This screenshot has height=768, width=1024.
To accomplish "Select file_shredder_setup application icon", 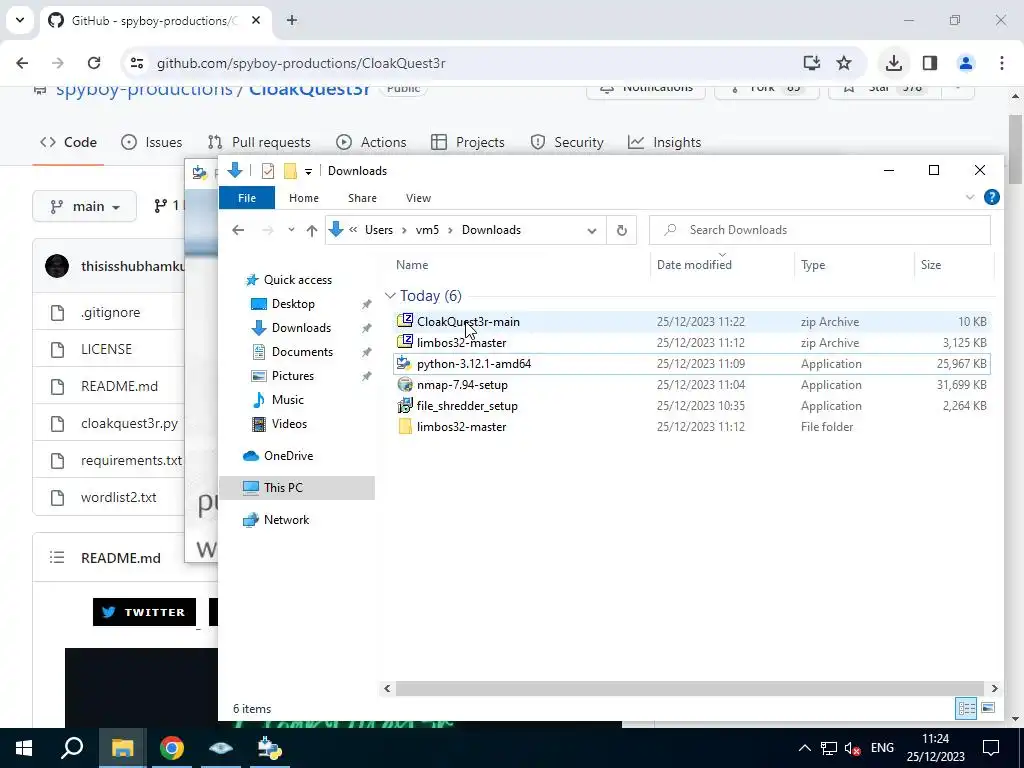I will 405,406.
